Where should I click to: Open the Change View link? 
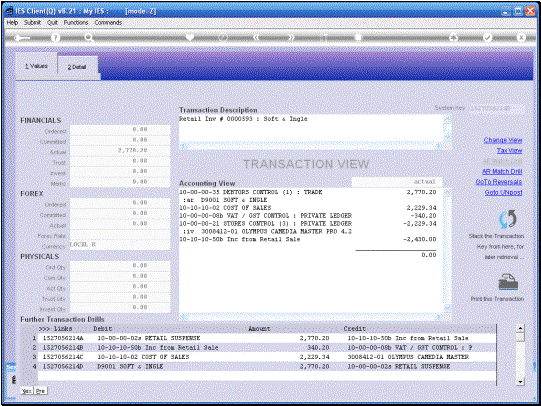point(503,140)
